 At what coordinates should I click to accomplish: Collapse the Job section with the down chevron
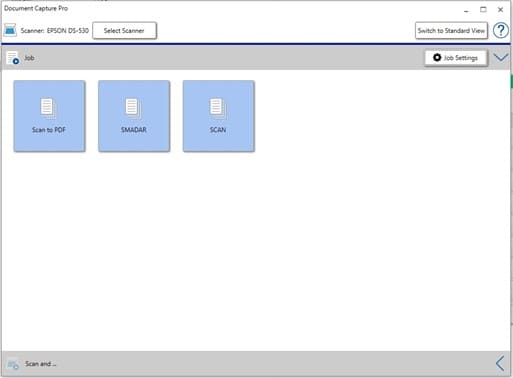(x=501, y=58)
